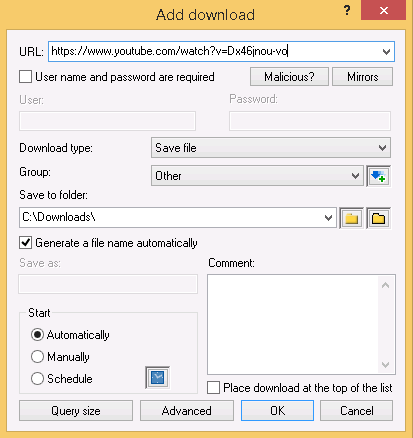This screenshot has width=413, height=438.
Task: Open the Download type dropdown
Action: click(x=271, y=148)
